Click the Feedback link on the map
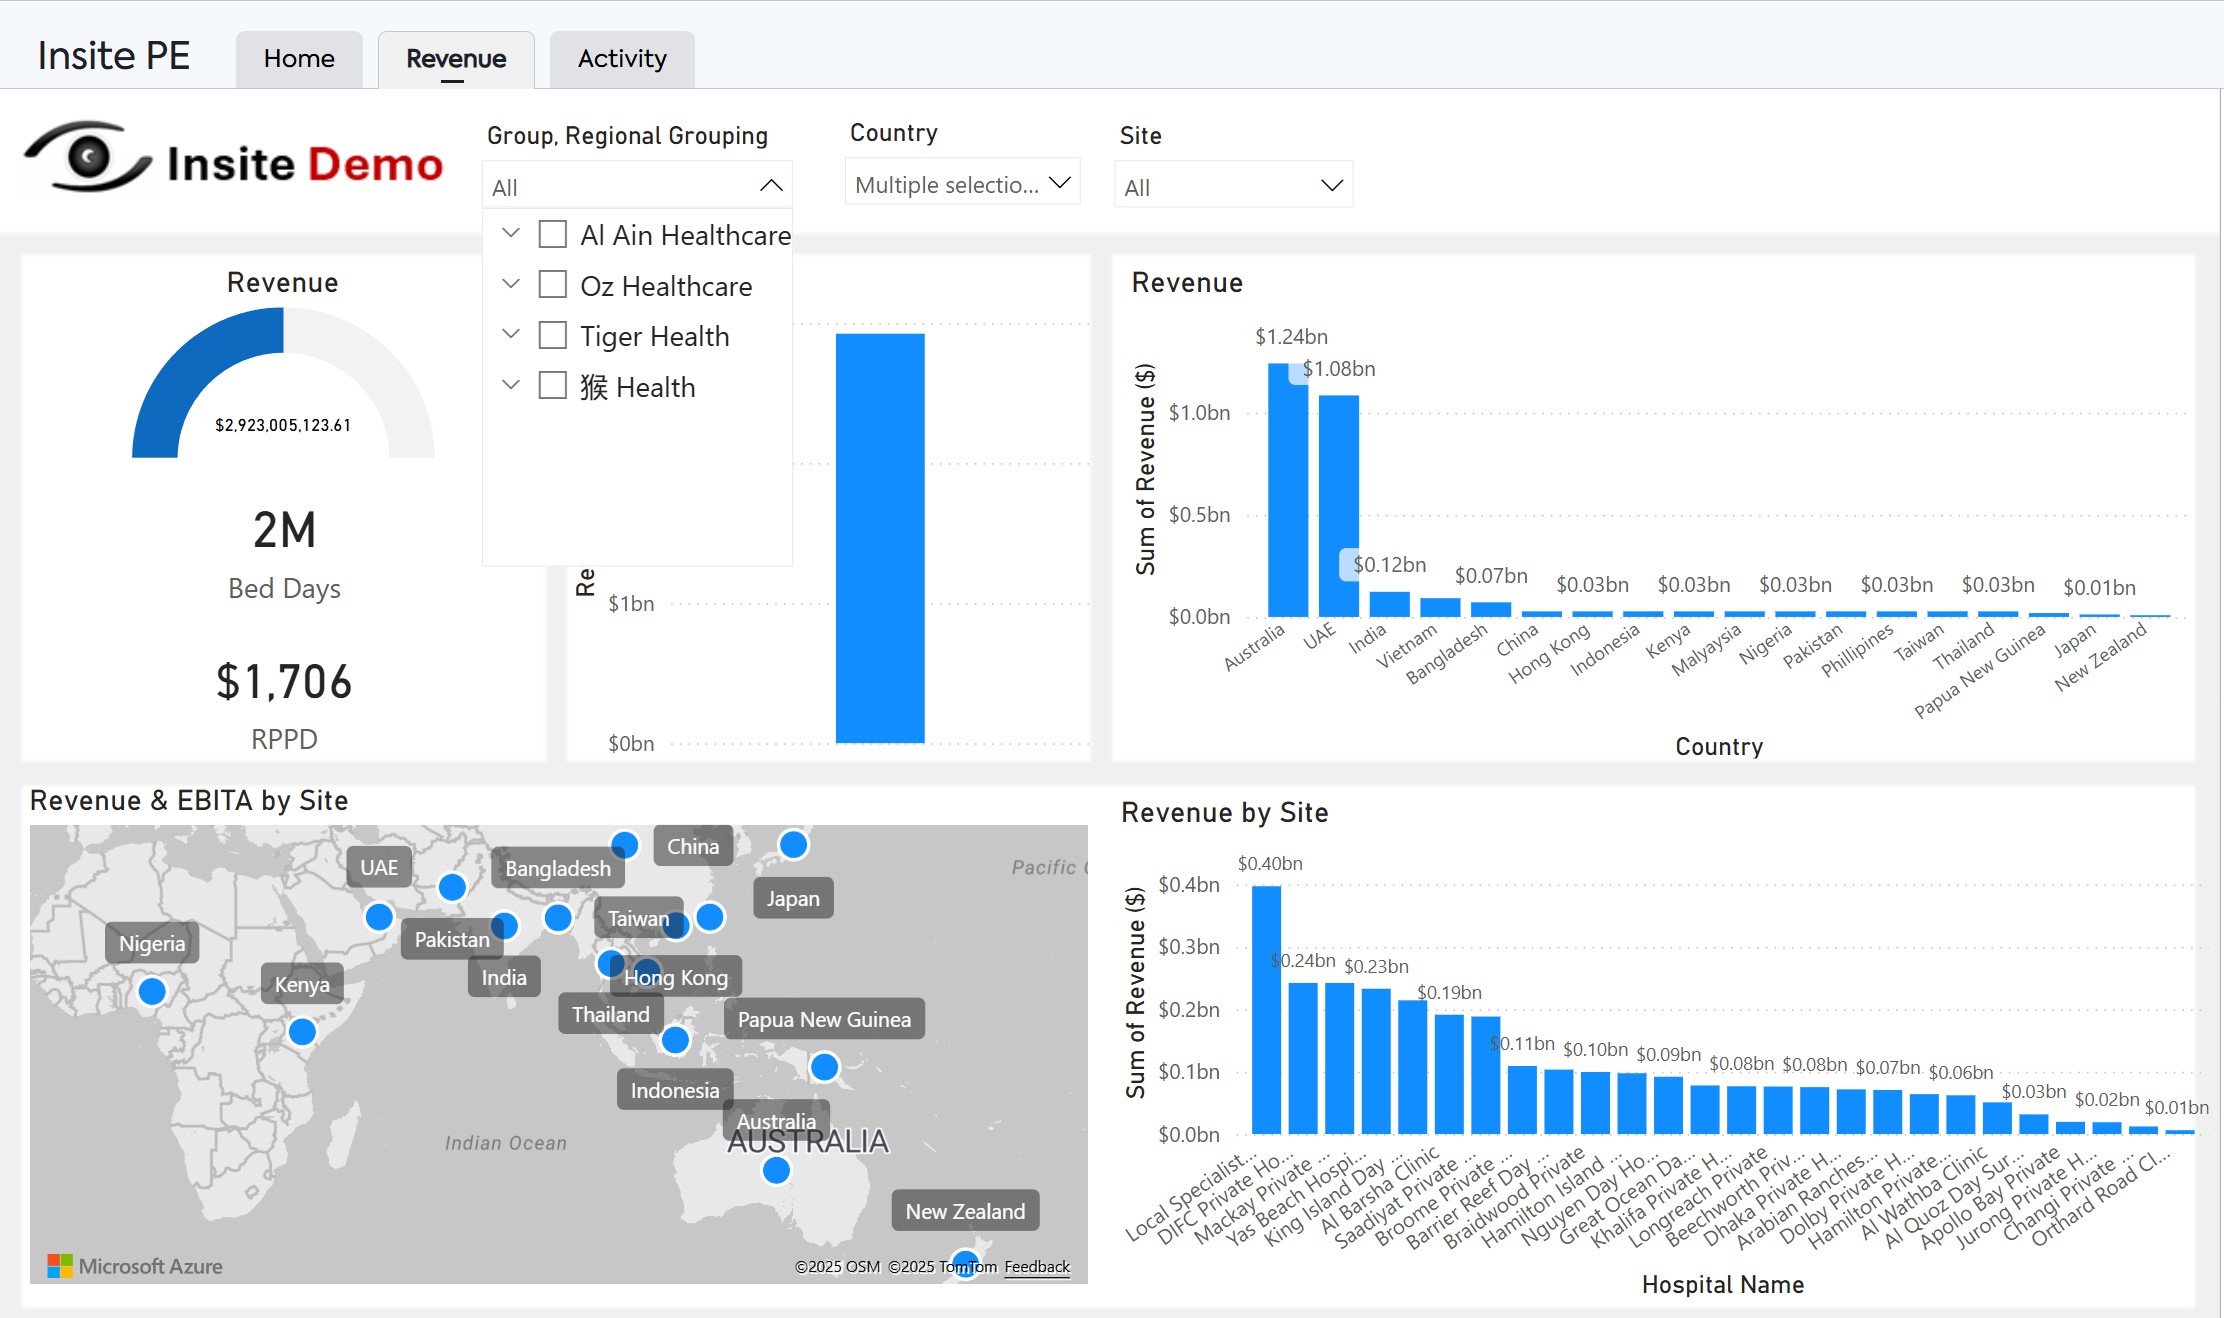 coord(1036,1267)
